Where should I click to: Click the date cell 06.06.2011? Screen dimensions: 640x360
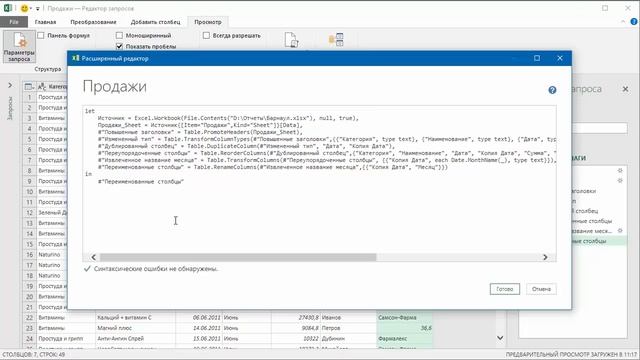[199, 317]
